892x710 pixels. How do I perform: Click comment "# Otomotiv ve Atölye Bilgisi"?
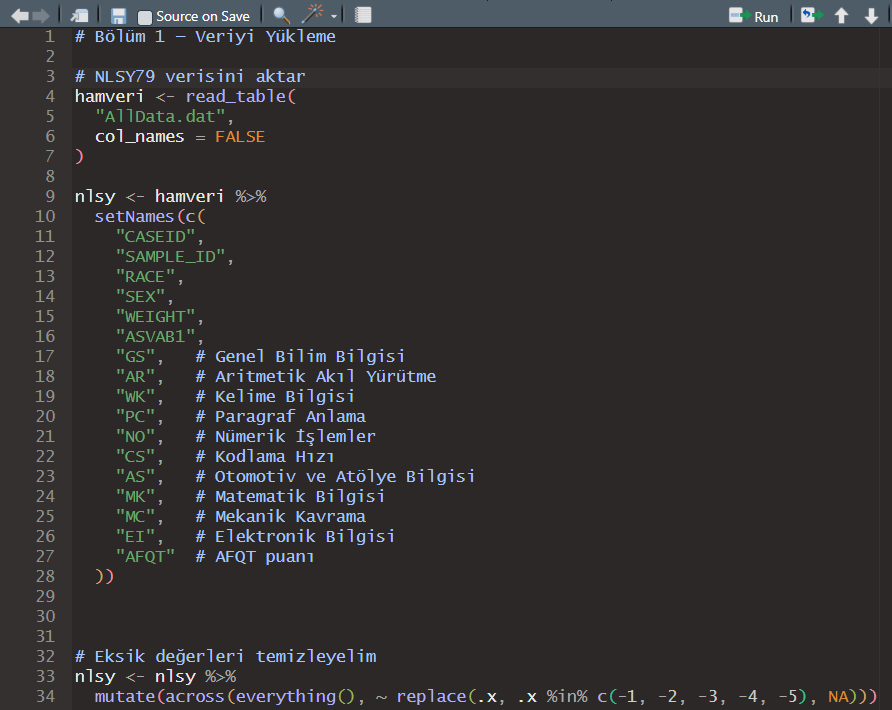click(x=335, y=476)
